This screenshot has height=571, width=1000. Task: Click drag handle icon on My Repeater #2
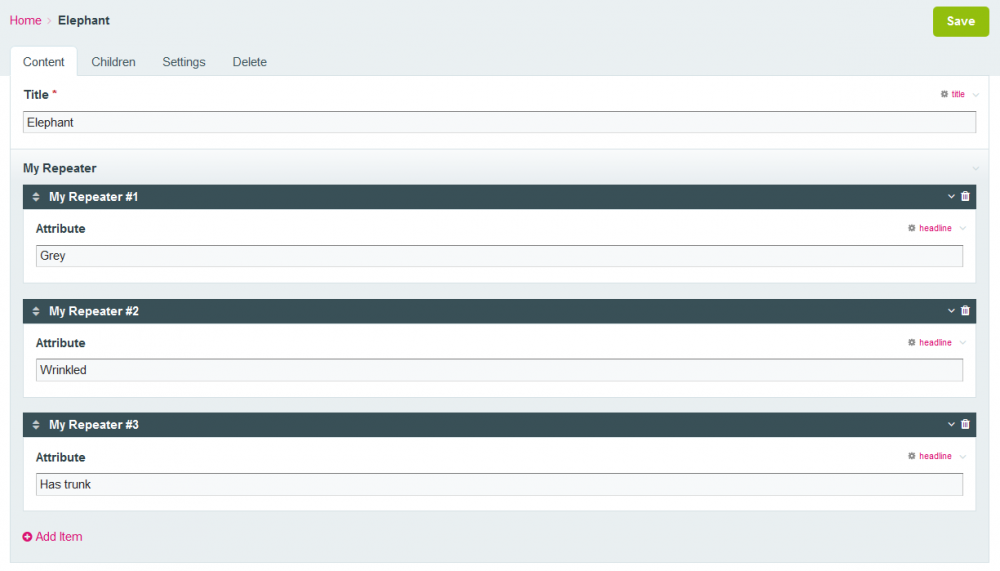click(x=36, y=311)
